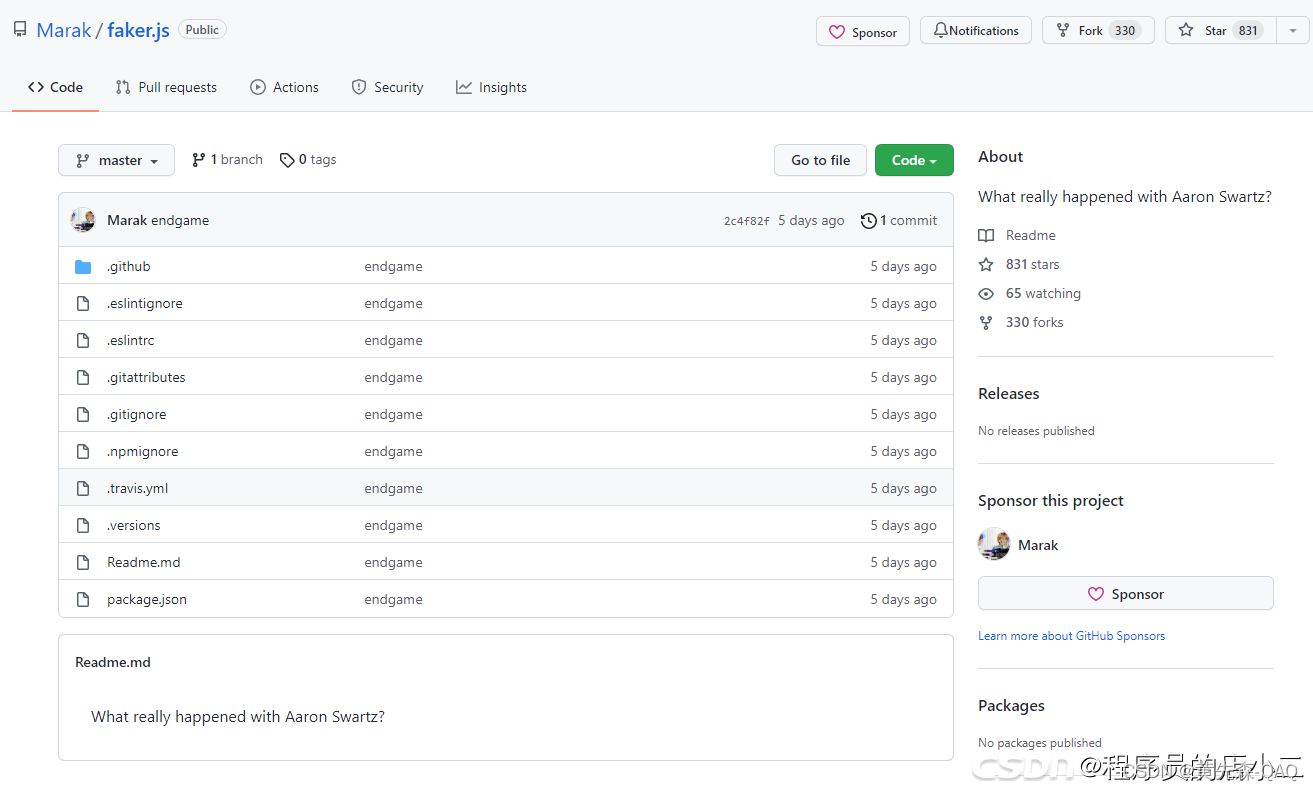Click the .github folder icon
Image resolution: width=1313 pixels, height=791 pixels.
[83, 266]
